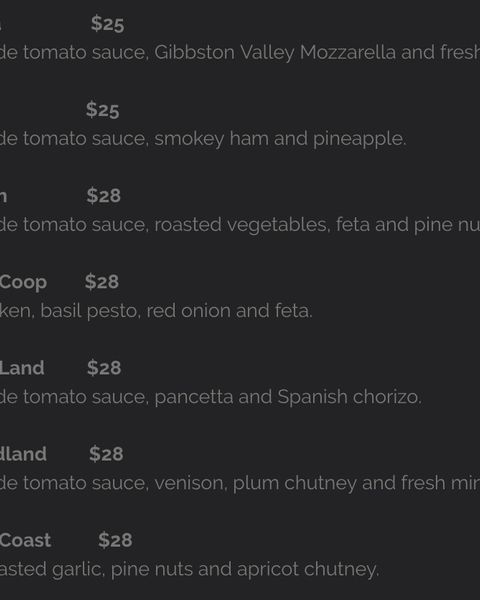Image resolution: width=480 pixels, height=600 pixels.
Task: Click the $28 price above roasted vegetables
Action: [104, 196]
